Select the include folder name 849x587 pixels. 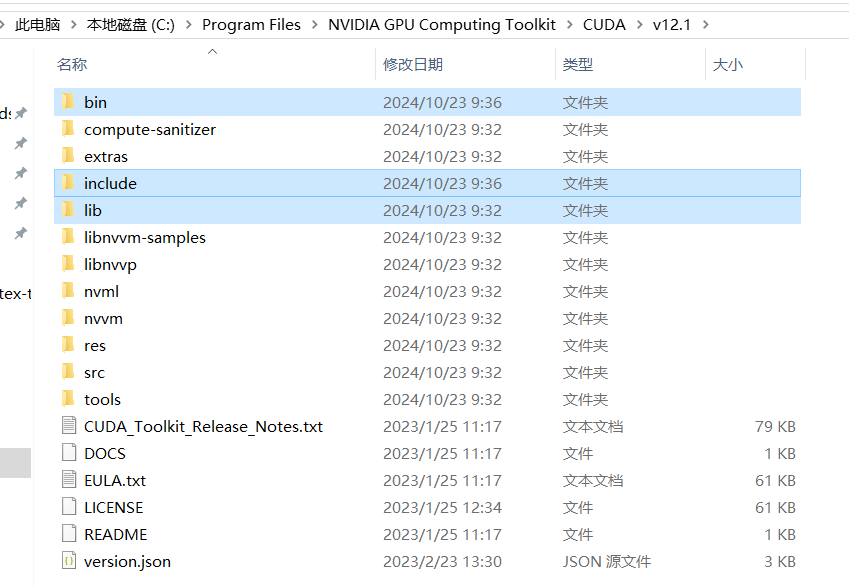[110, 184]
